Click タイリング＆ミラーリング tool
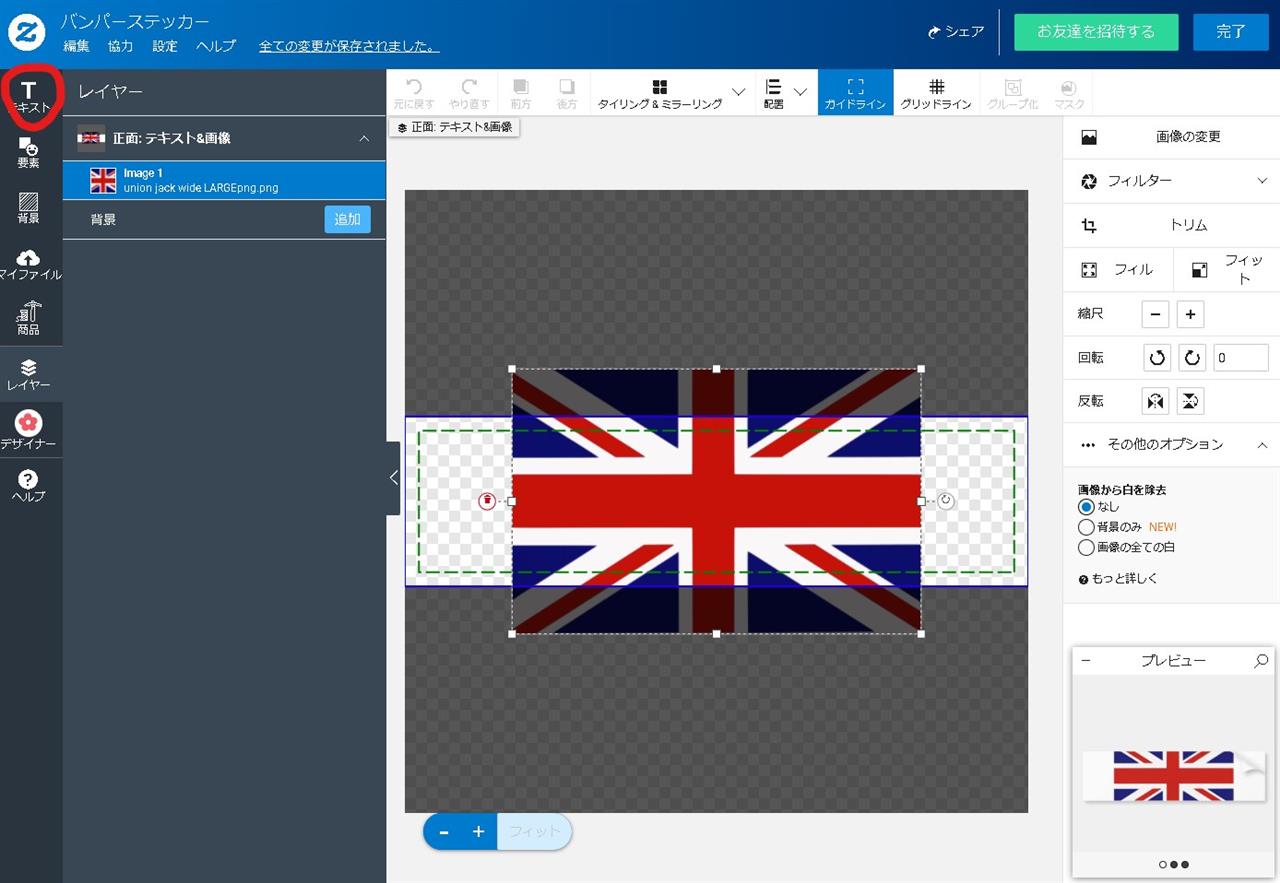This screenshot has height=883, width=1280. 659,94
